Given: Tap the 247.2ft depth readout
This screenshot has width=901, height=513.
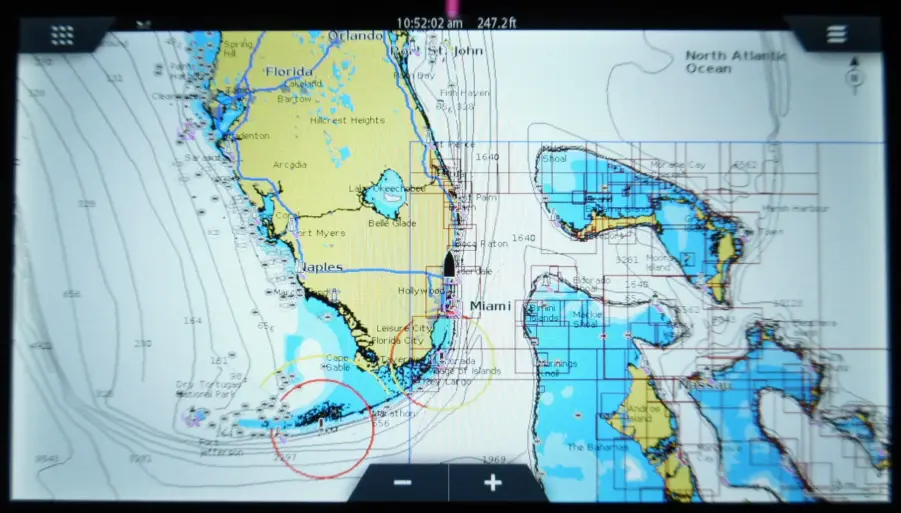Looking at the screenshot, I should (497, 21).
